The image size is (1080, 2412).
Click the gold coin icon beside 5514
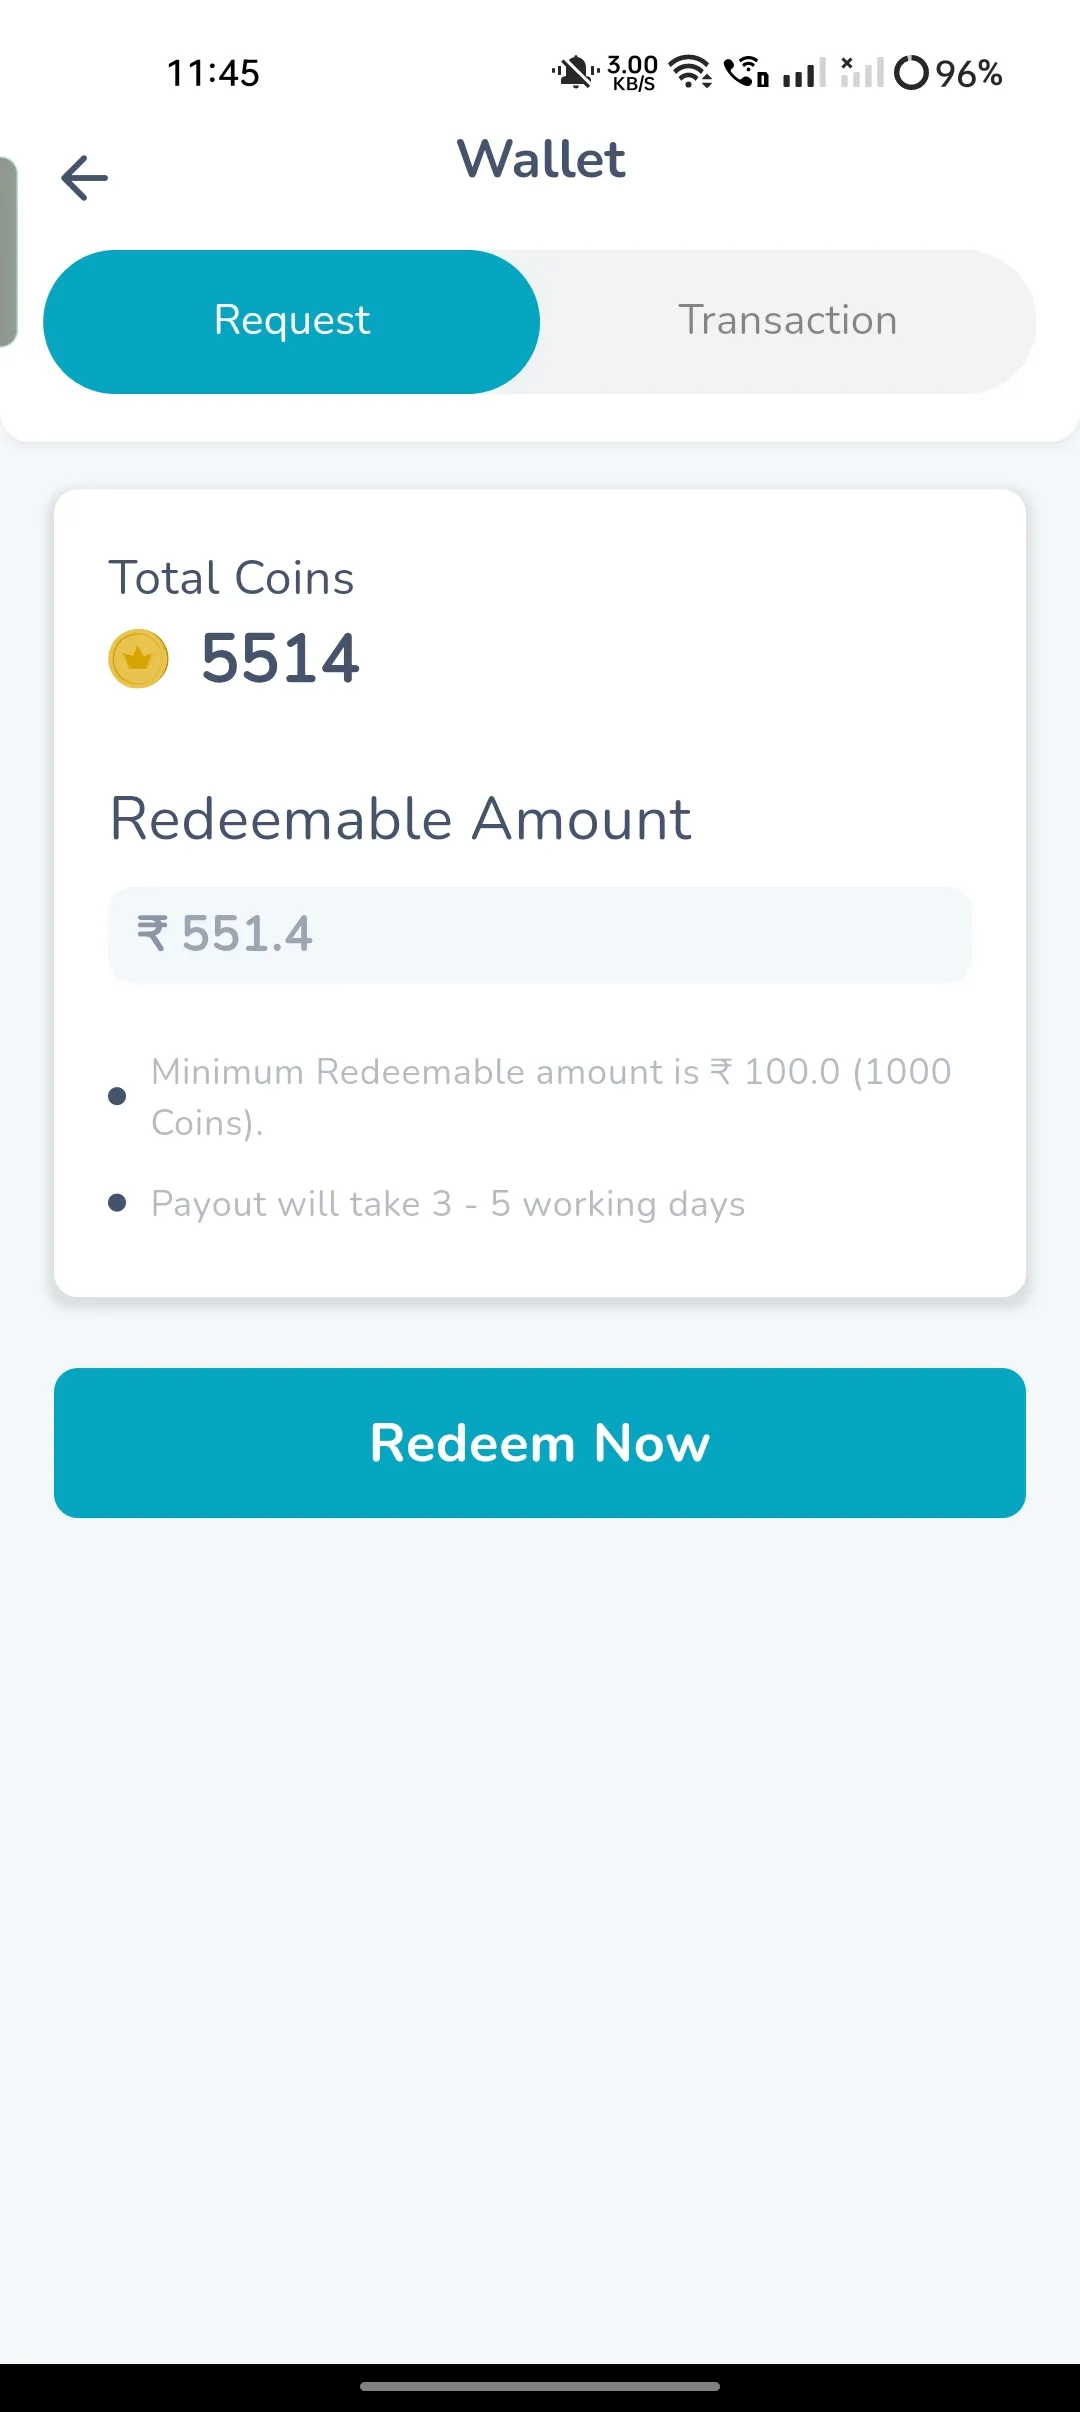[138, 657]
